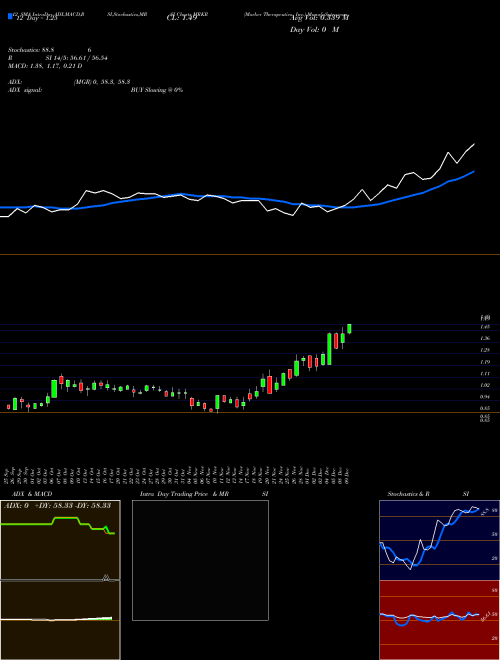Click the '(MGR) 0, 58.3, 58.3' ADX values
The height and width of the screenshot is (660, 500).
[102, 82]
